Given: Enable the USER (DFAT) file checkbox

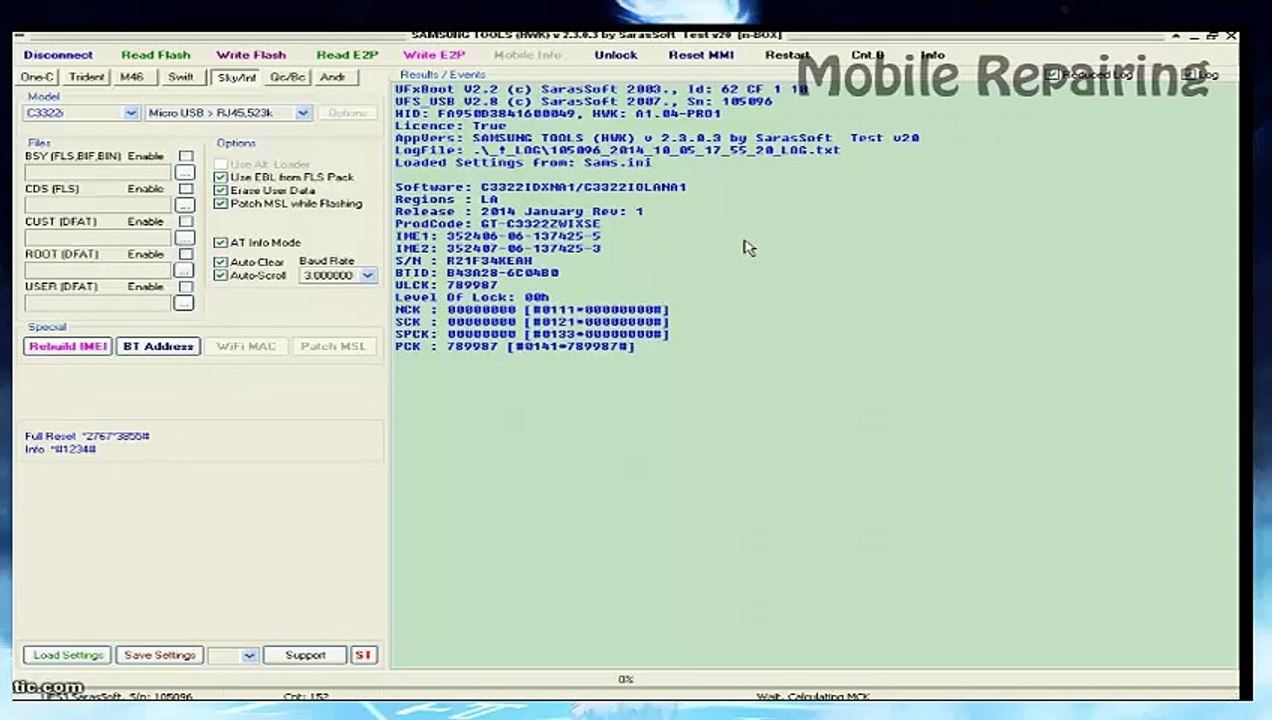Looking at the screenshot, I should click(185, 287).
